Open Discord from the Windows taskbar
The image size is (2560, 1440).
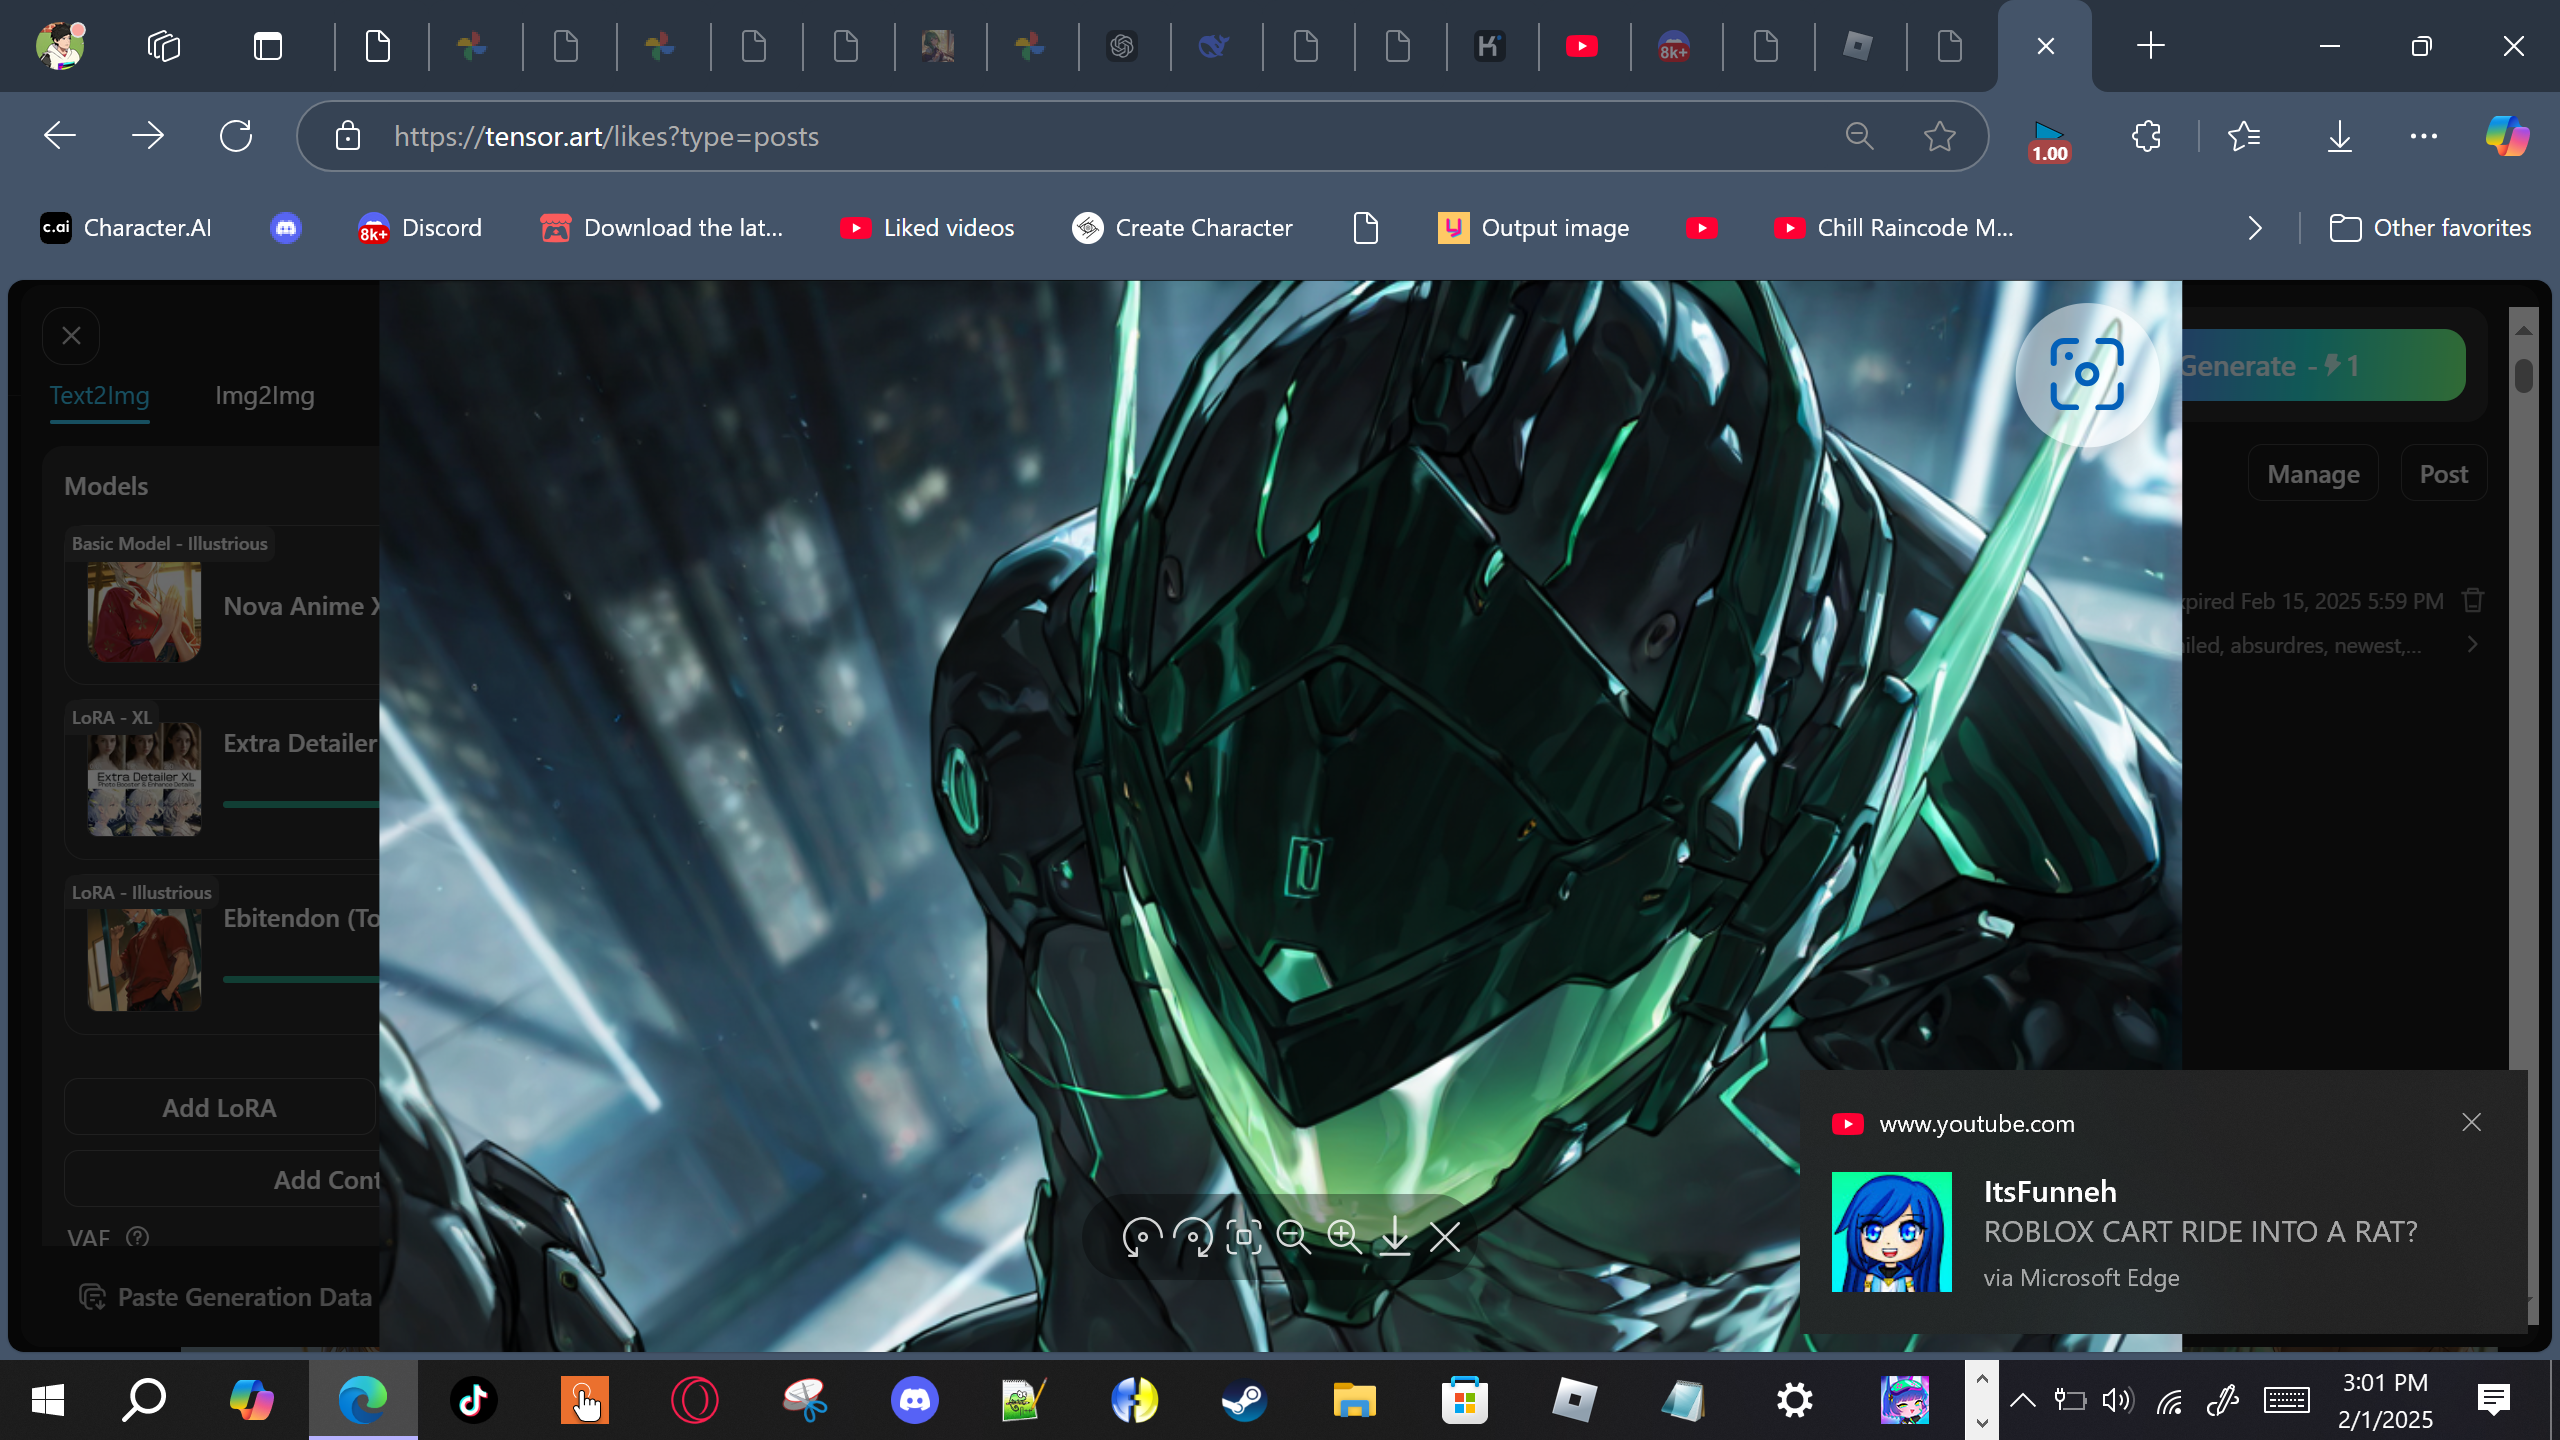[914, 1400]
